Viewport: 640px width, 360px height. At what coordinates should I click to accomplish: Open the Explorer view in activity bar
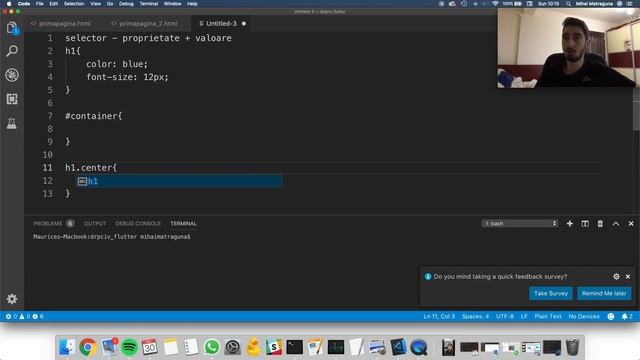click(12, 28)
